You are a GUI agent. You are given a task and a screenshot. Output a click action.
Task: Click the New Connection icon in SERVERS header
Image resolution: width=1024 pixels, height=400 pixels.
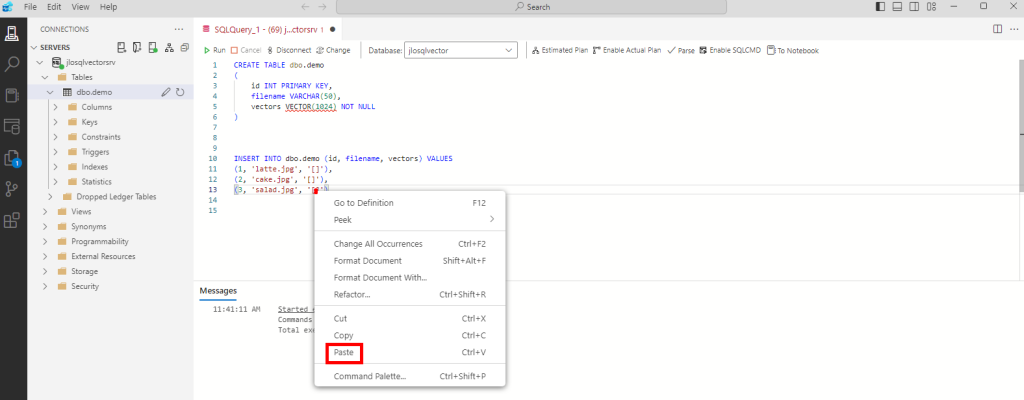pos(121,48)
